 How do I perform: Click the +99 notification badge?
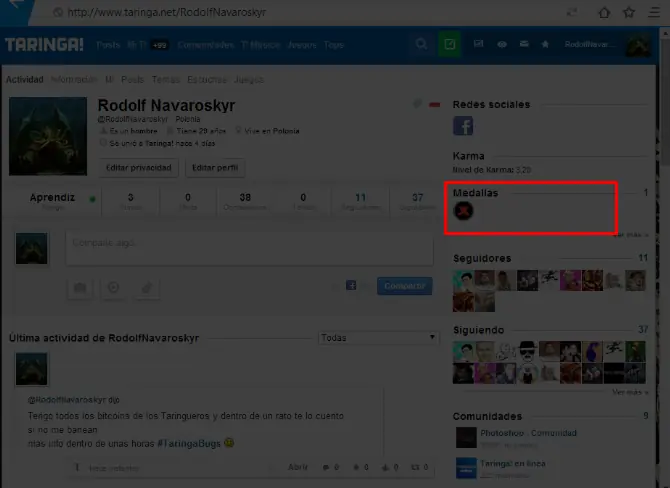(160, 45)
